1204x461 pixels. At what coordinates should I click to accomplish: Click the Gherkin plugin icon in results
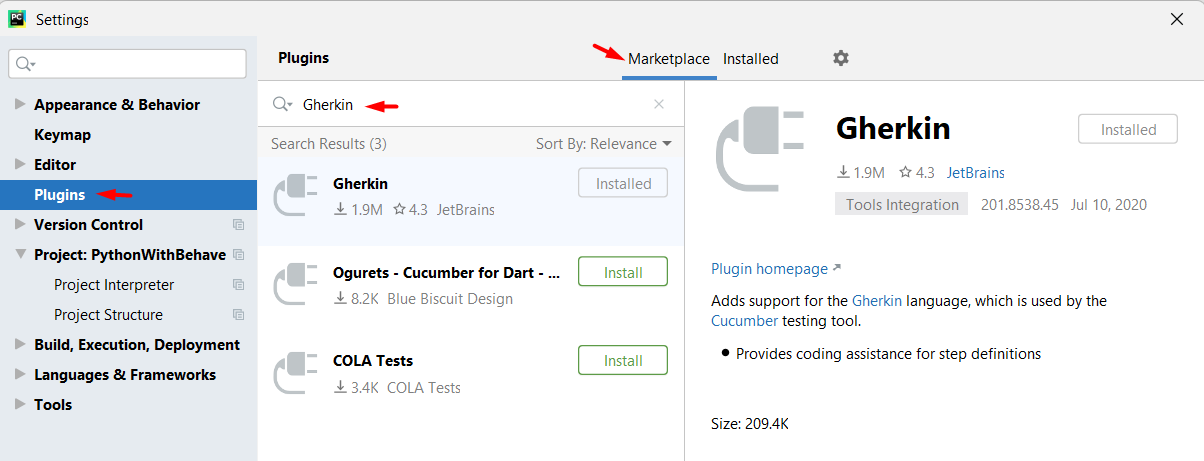pos(296,196)
